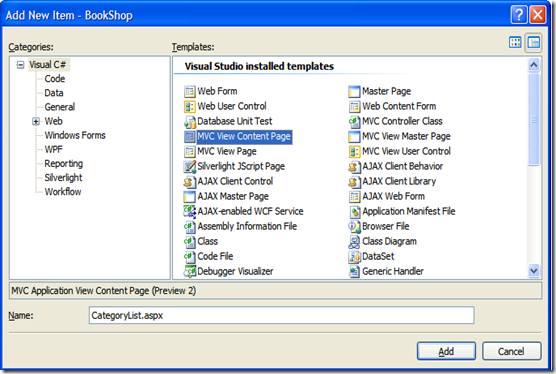Select the Generic Handler label

point(393,272)
